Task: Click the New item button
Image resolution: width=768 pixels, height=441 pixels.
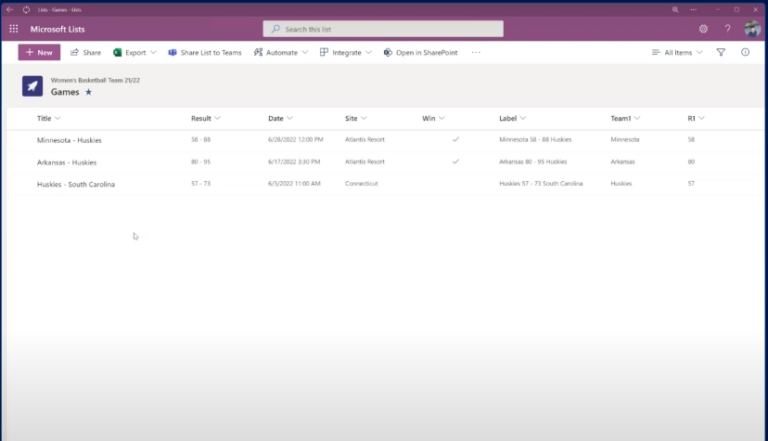Action: (x=39, y=52)
